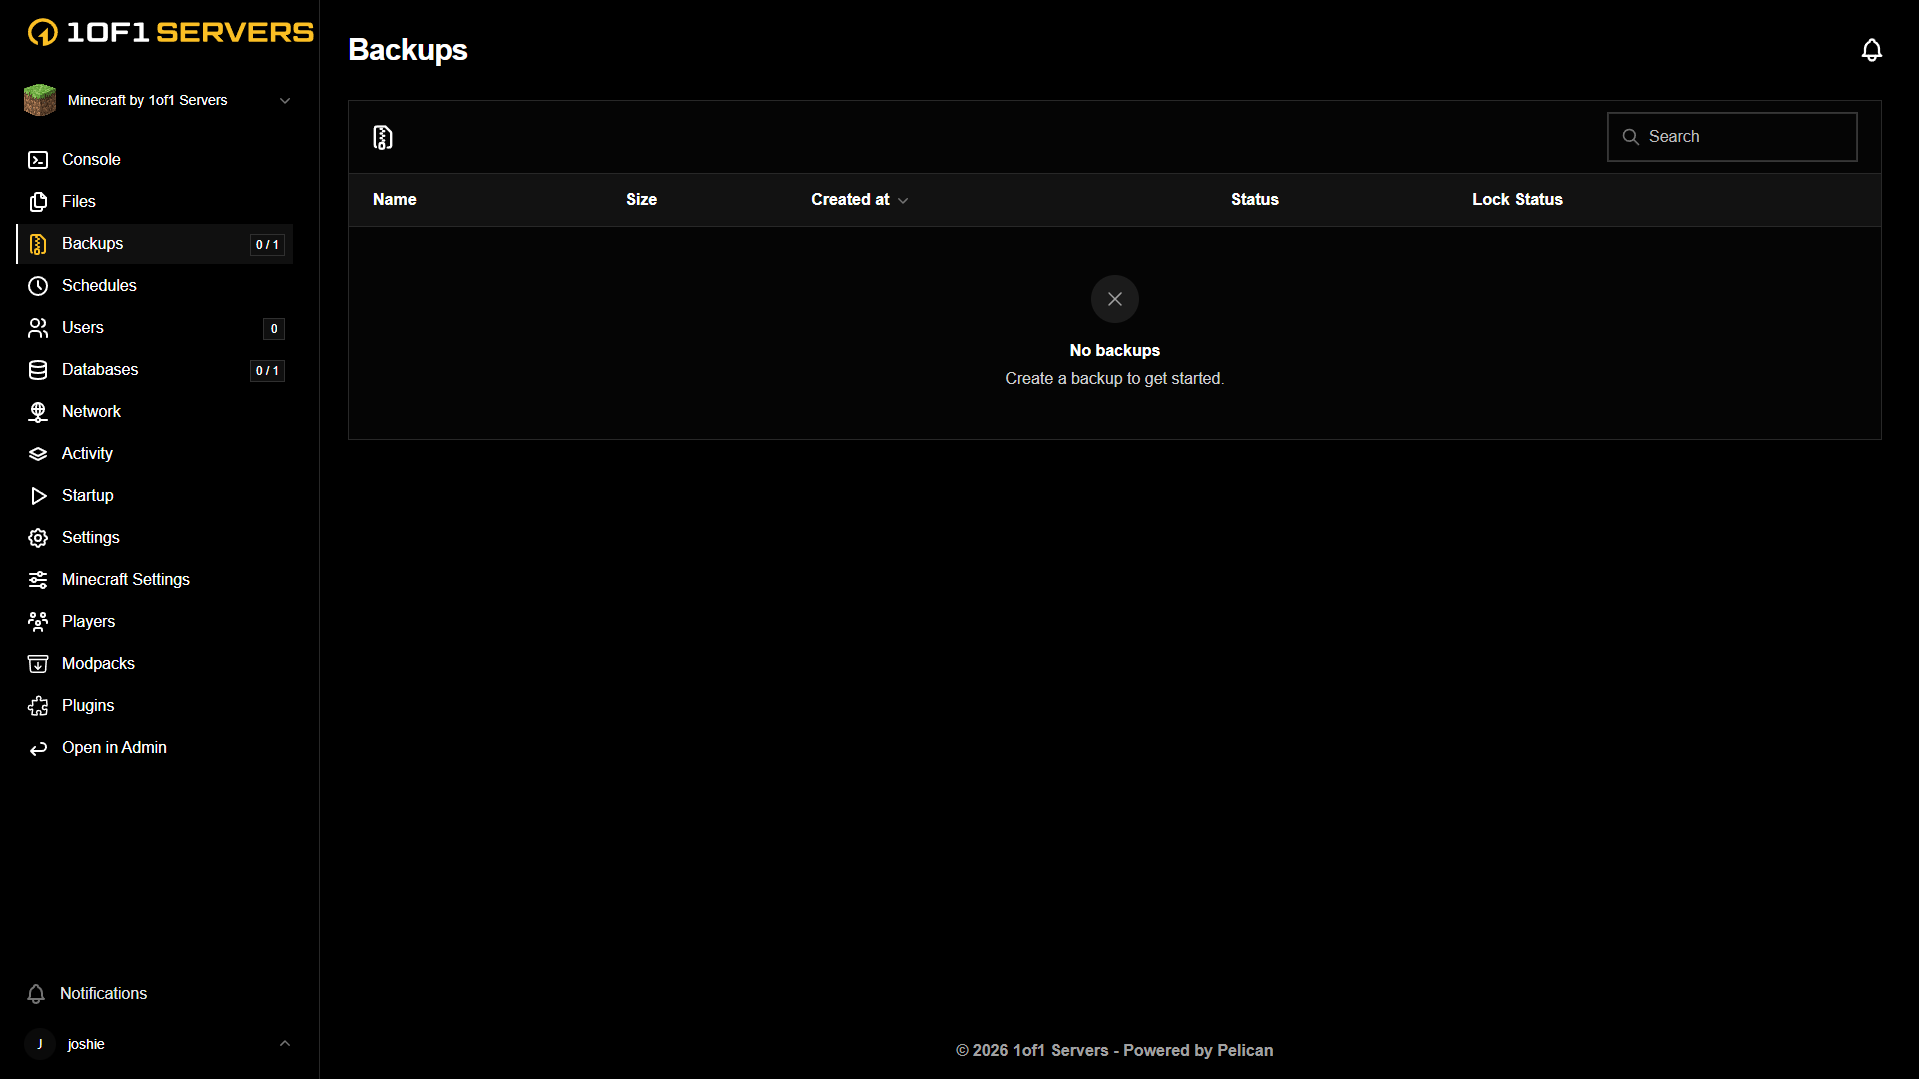Click the Open in Admin arrow icon
This screenshot has width=1919, height=1079.
pos(38,748)
